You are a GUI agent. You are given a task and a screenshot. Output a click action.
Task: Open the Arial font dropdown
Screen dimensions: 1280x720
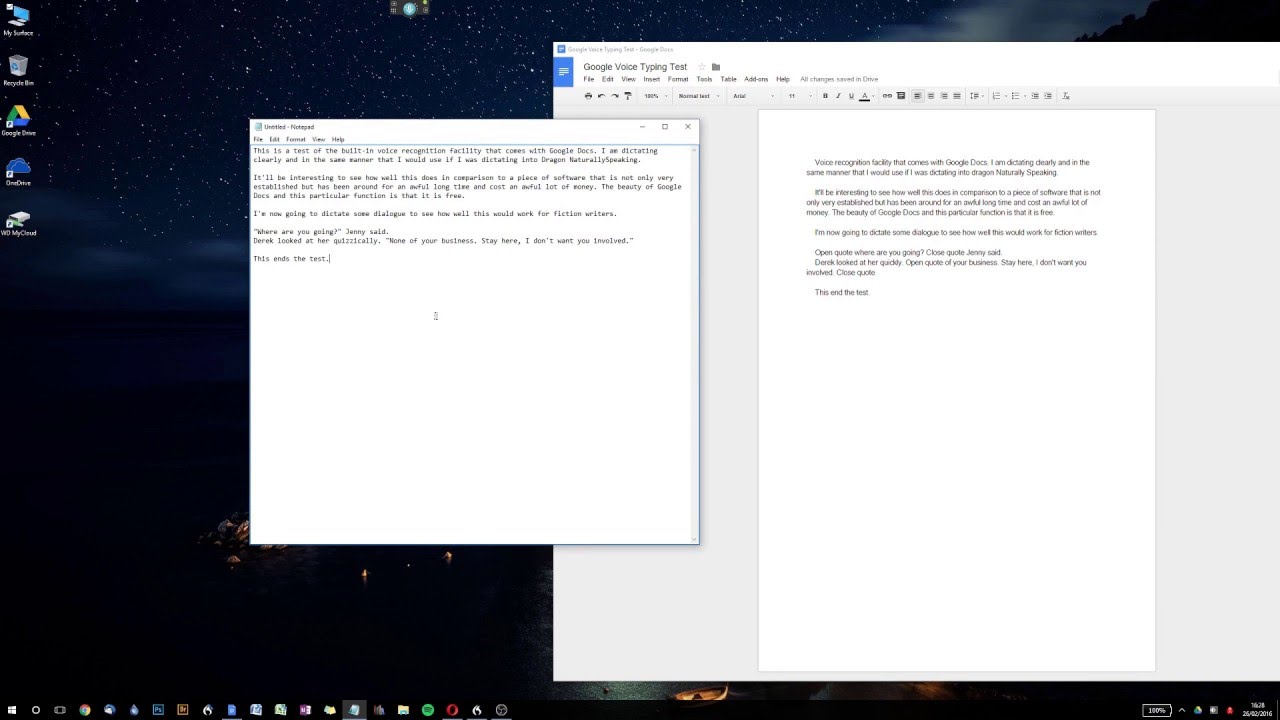pos(754,96)
